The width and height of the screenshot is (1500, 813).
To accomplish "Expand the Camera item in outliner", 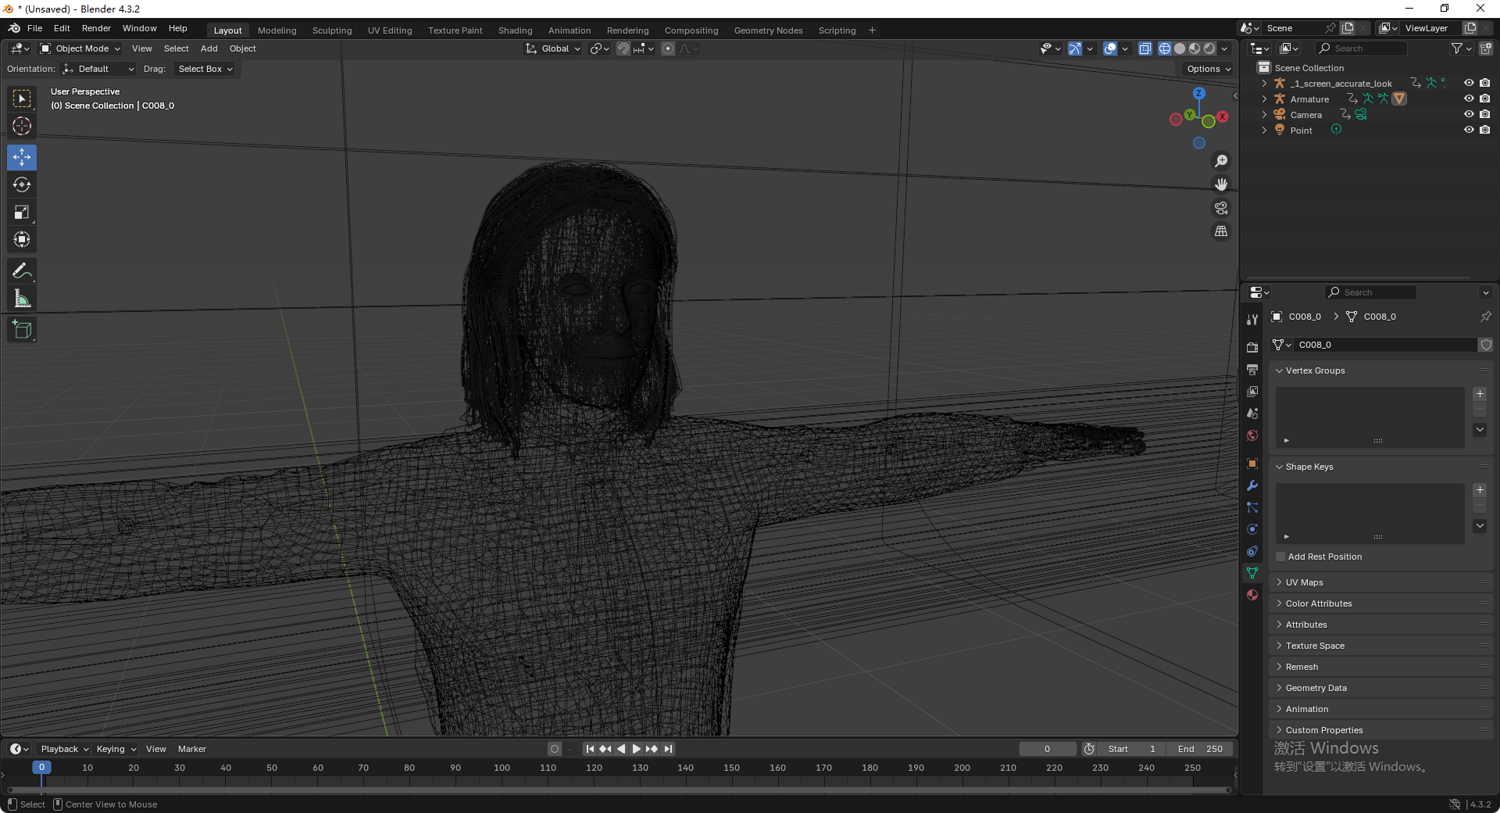I will coord(1264,115).
